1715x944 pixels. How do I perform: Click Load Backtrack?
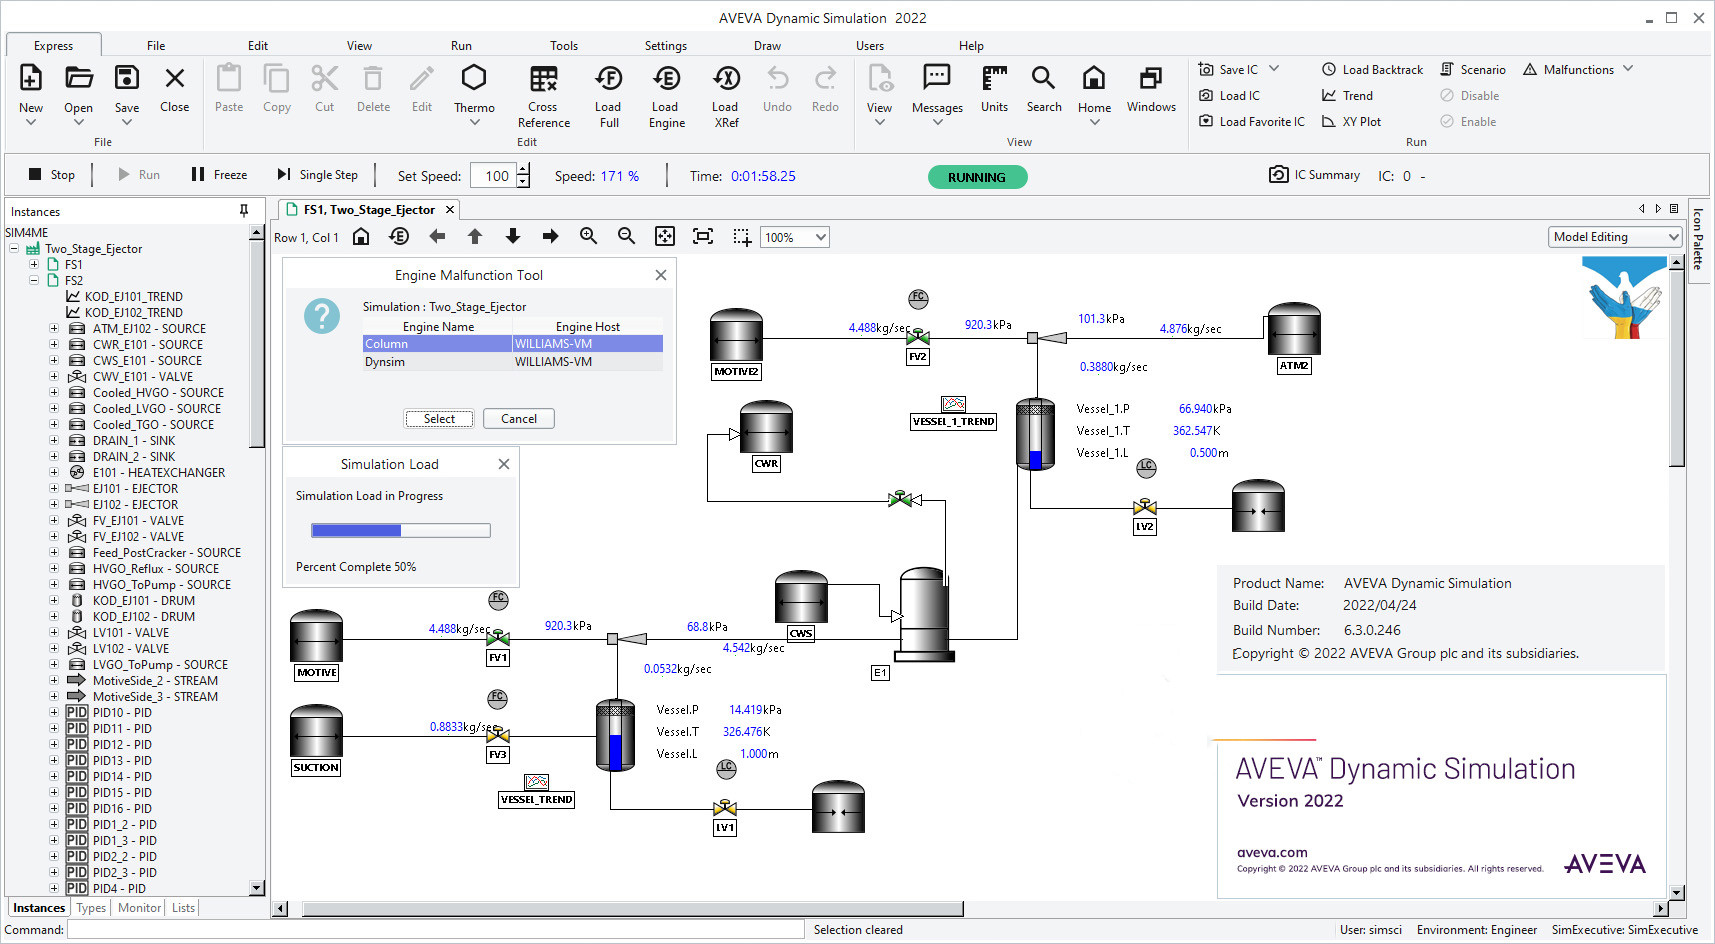1373,69
